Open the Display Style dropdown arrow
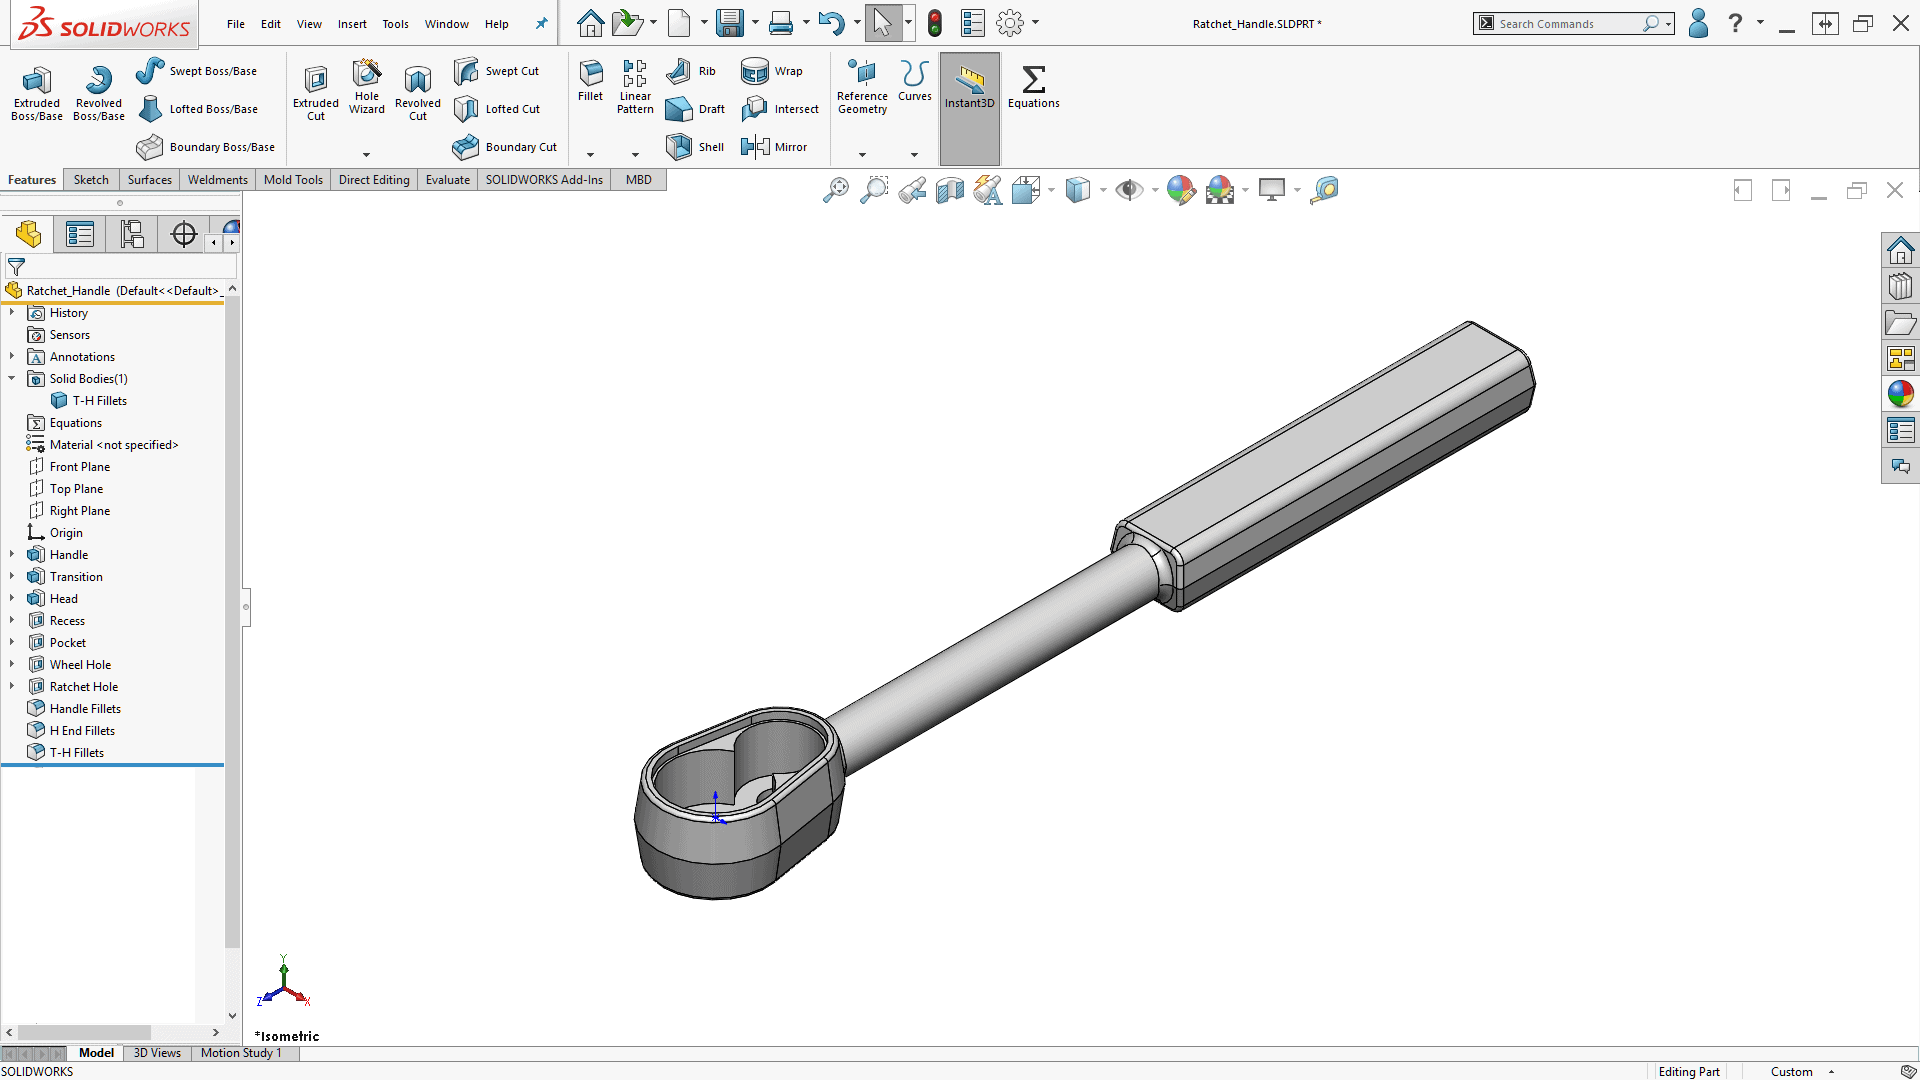The width and height of the screenshot is (1920, 1080). coord(1103,190)
